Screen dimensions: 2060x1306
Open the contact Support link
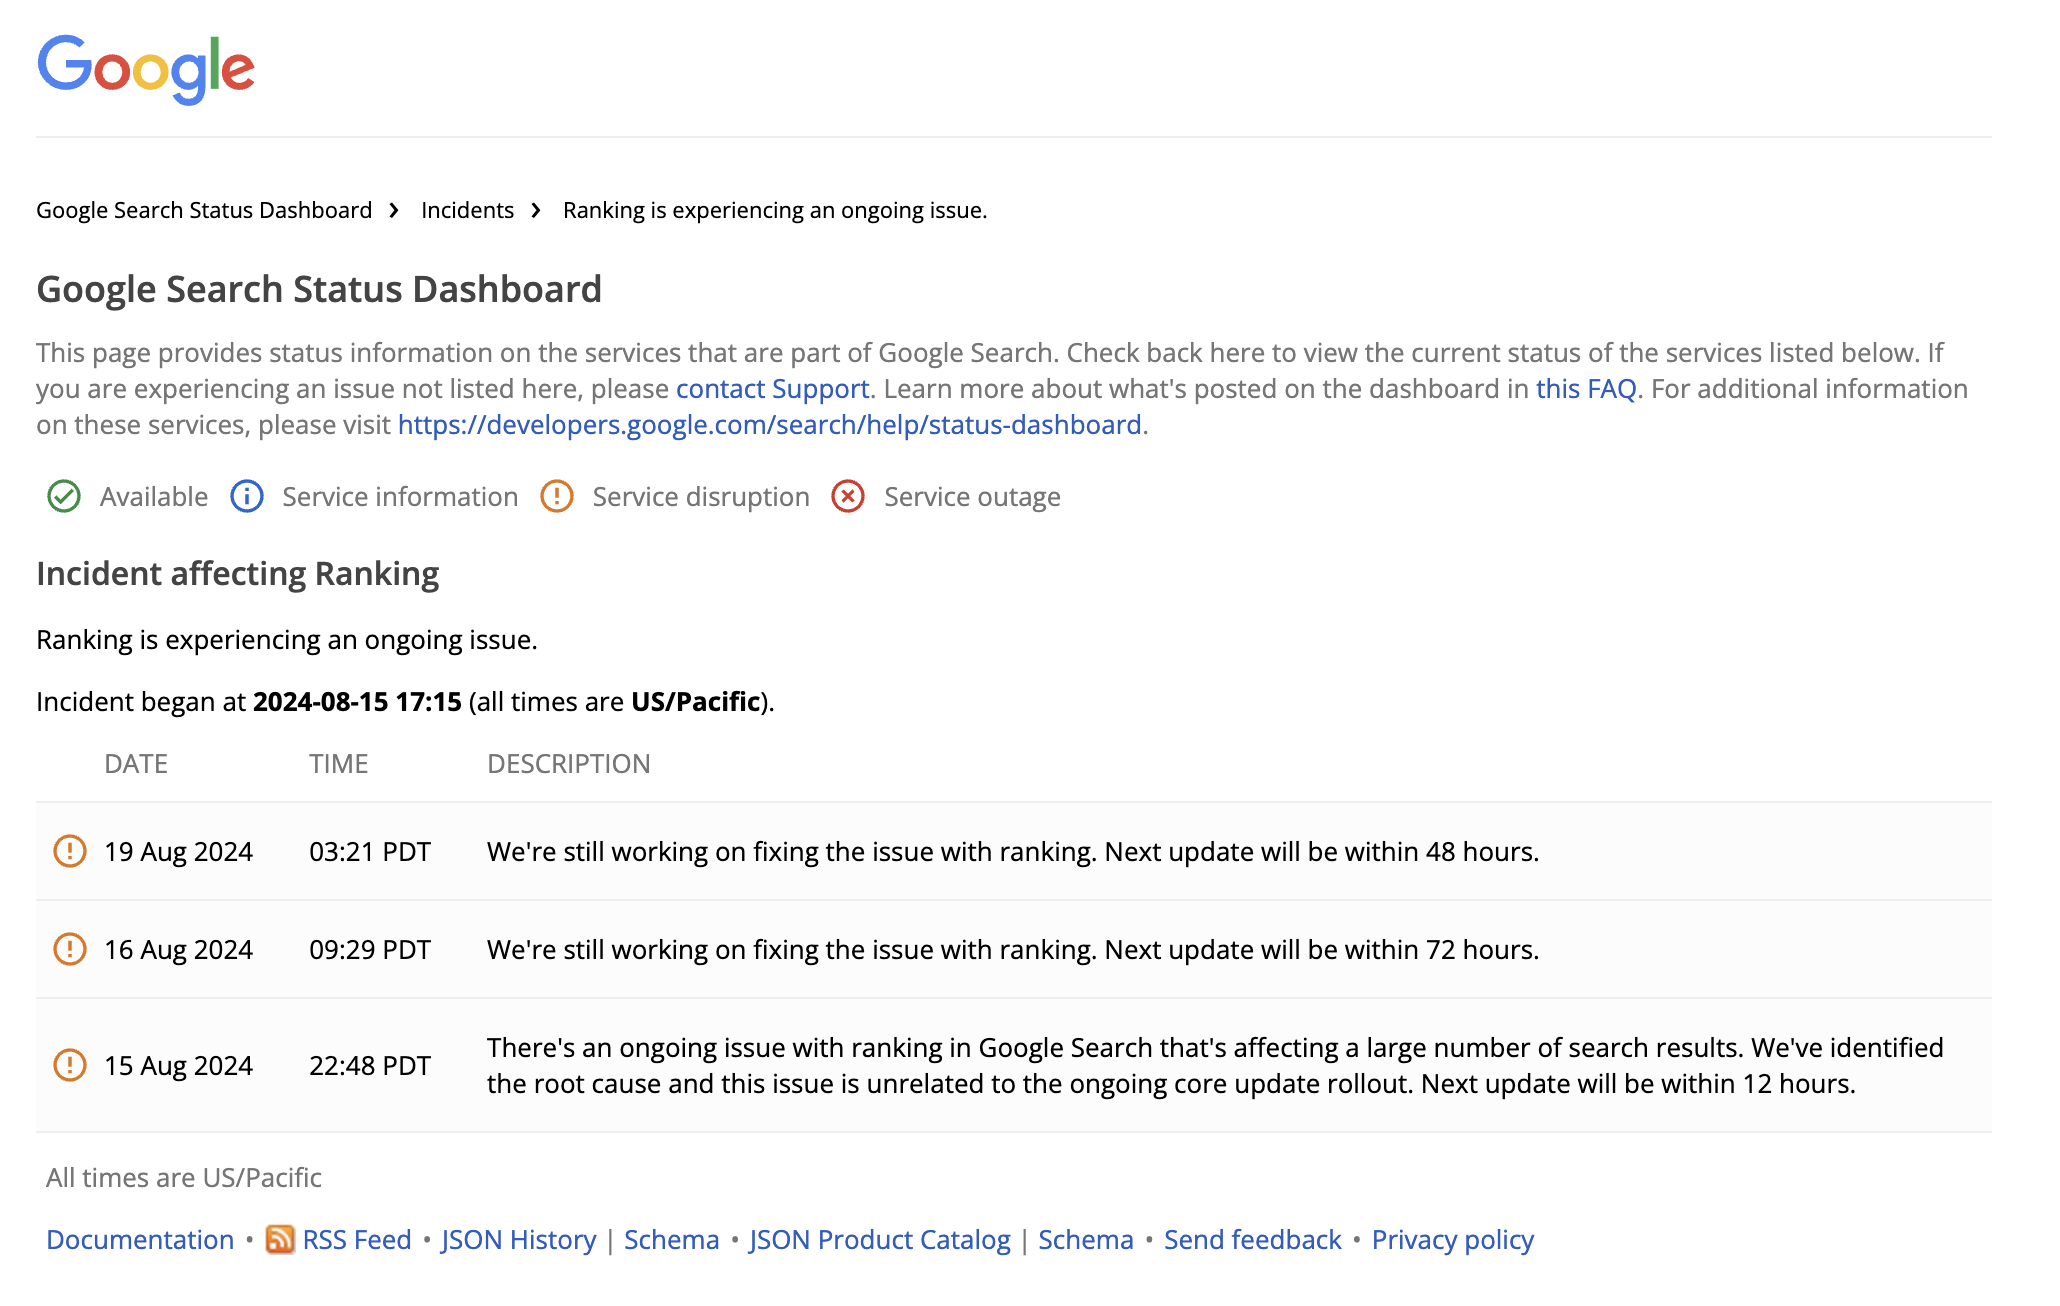(771, 388)
